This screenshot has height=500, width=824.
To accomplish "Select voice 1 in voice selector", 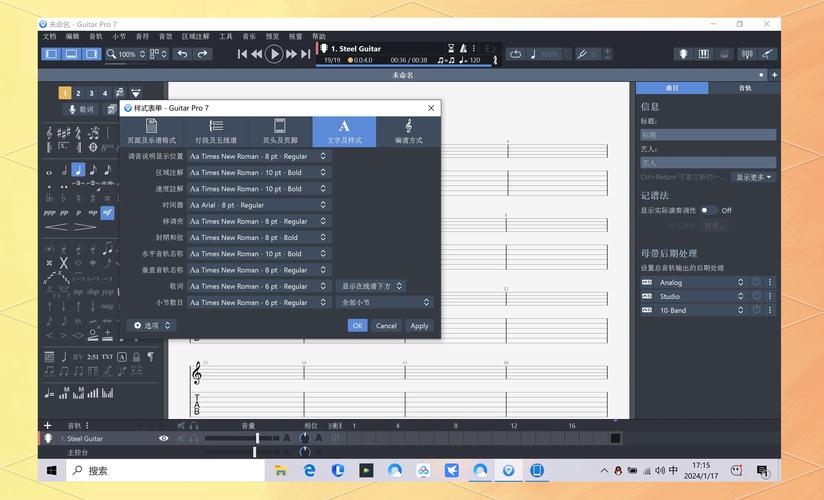I will click(65, 93).
